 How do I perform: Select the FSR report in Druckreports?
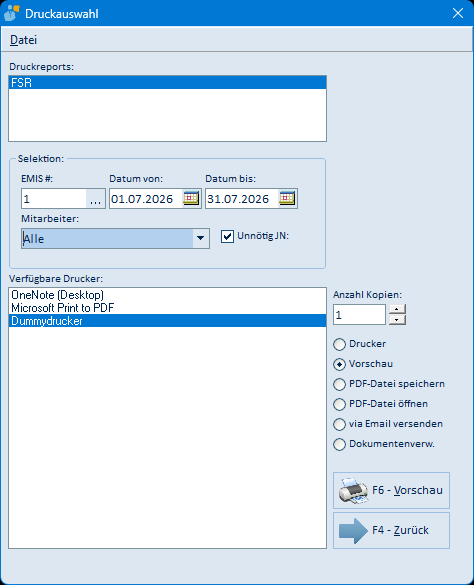pos(168,82)
